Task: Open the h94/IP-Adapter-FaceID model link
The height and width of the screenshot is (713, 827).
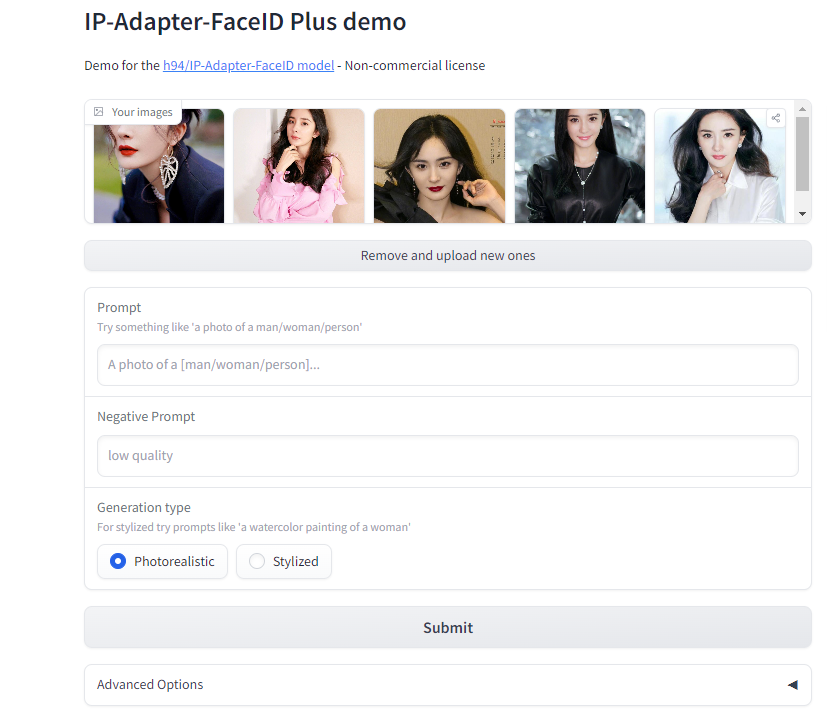Action: (x=248, y=65)
